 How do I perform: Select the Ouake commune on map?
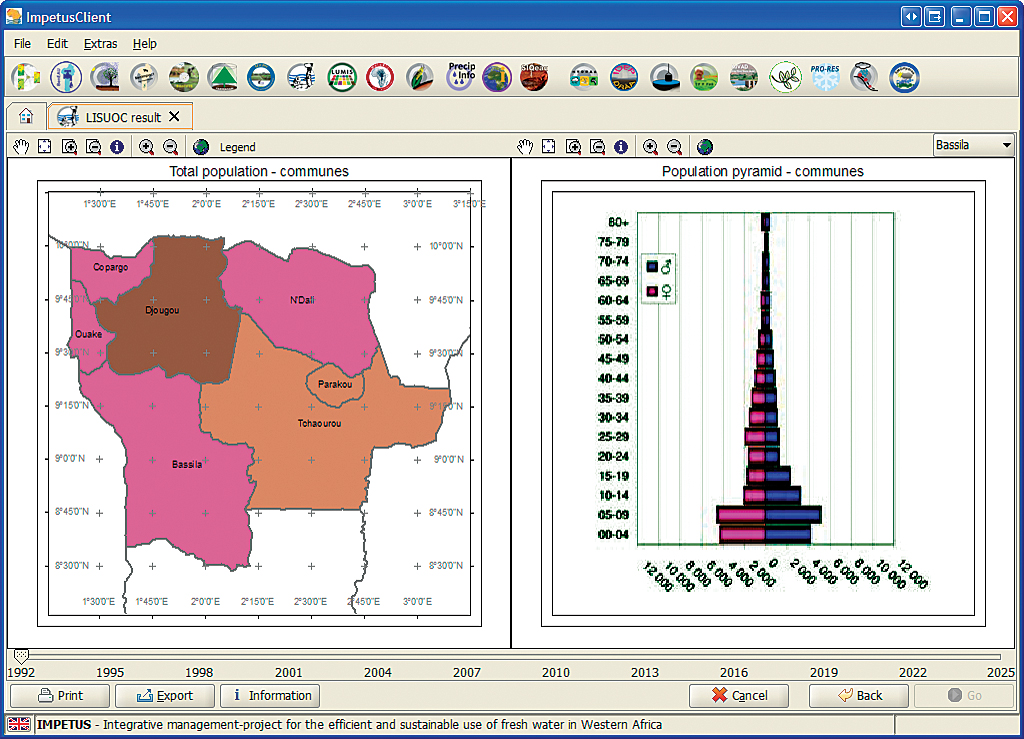[88, 334]
